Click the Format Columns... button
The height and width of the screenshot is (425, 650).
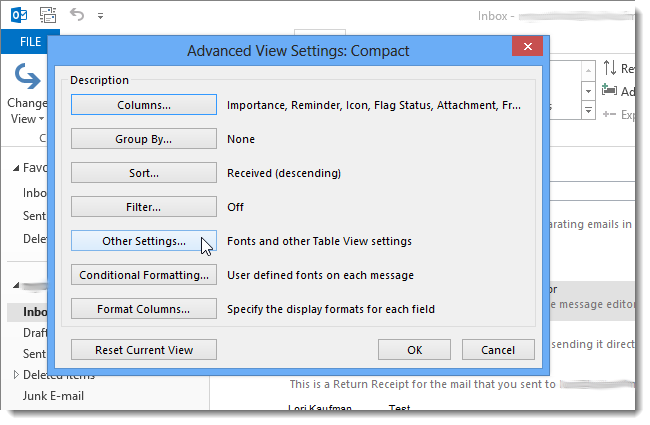pyautogui.click(x=143, y=308)
